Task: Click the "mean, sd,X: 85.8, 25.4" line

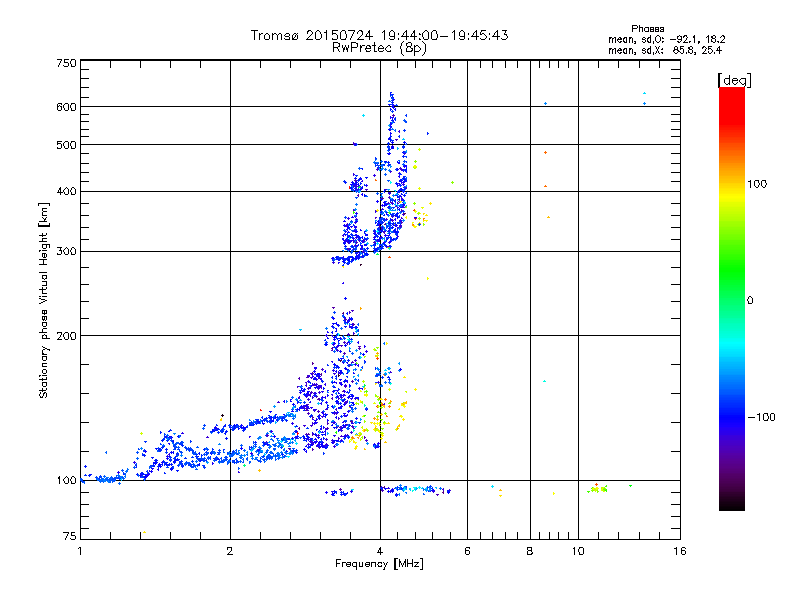Action: pos(665,50)
